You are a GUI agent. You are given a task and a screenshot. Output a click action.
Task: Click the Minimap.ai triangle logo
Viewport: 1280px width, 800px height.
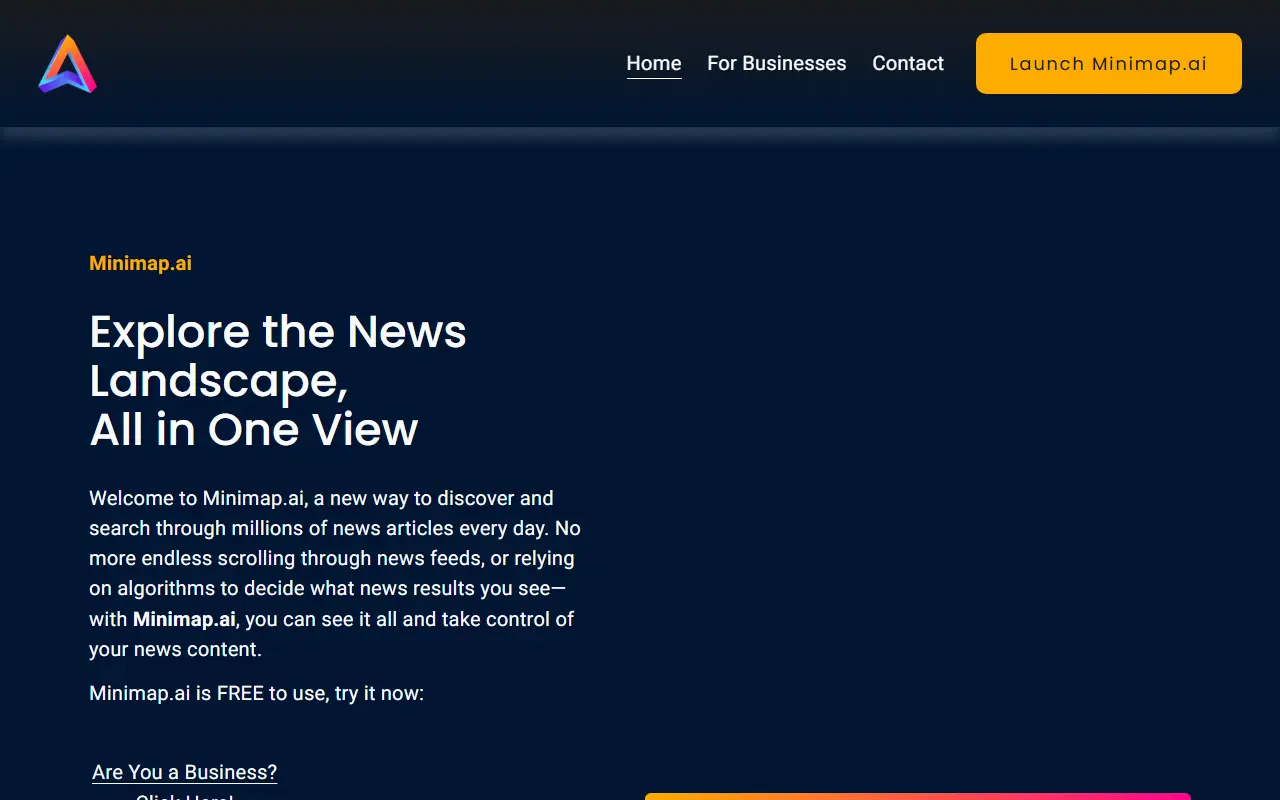pyautogui.click(x=67, y=64)
